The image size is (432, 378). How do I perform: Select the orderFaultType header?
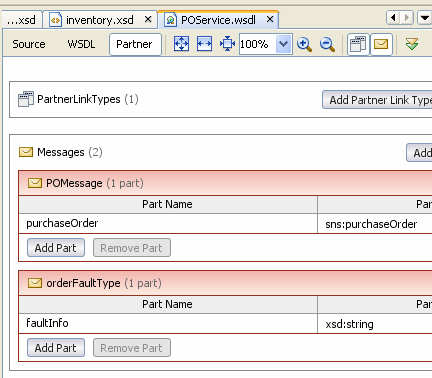pos(225,283)
